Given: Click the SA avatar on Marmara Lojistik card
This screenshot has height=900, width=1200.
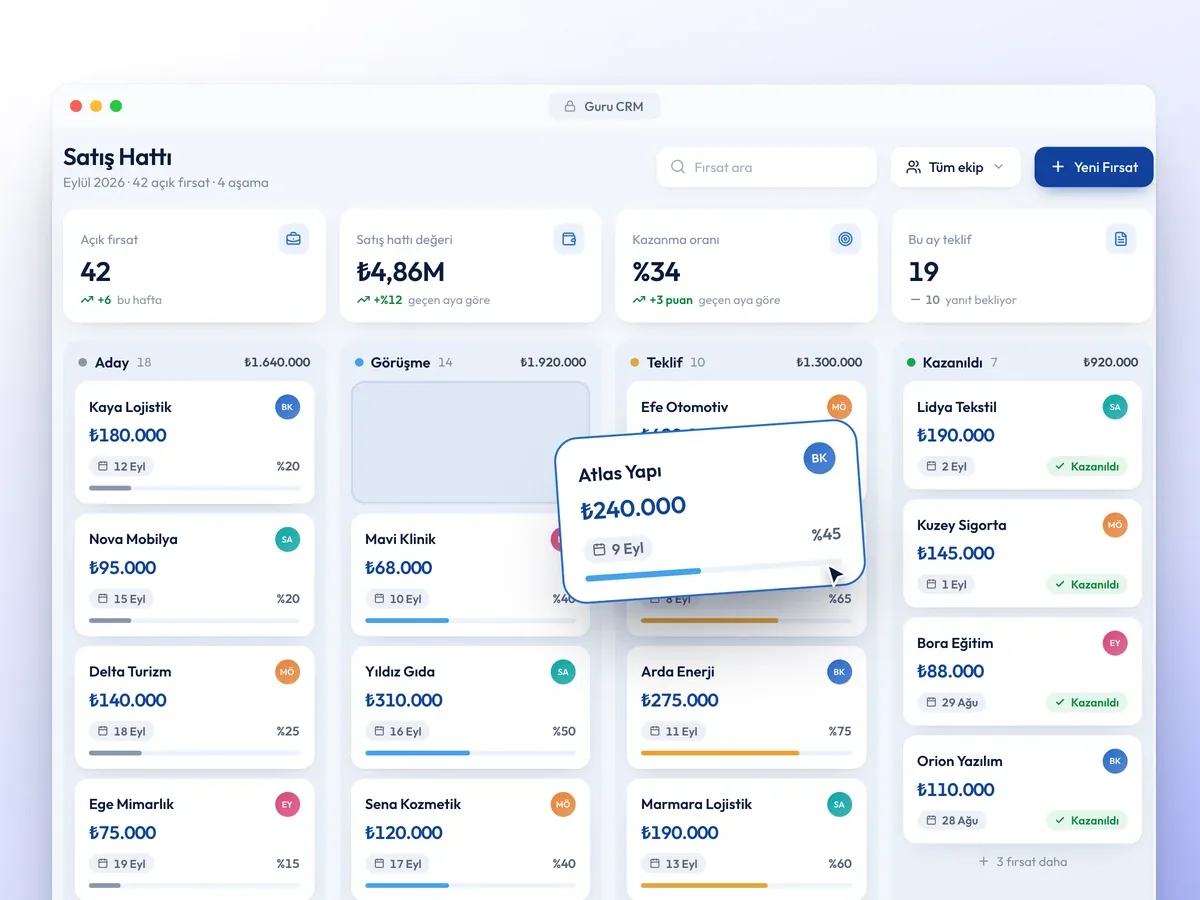Looking at the screenshot, I should [x=839, y=804].
